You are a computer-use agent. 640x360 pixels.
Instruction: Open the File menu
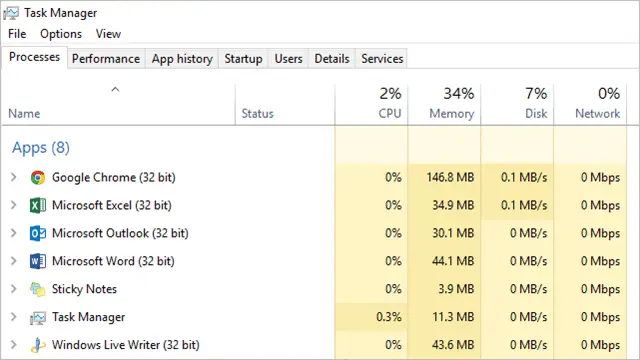click(17, 34)
